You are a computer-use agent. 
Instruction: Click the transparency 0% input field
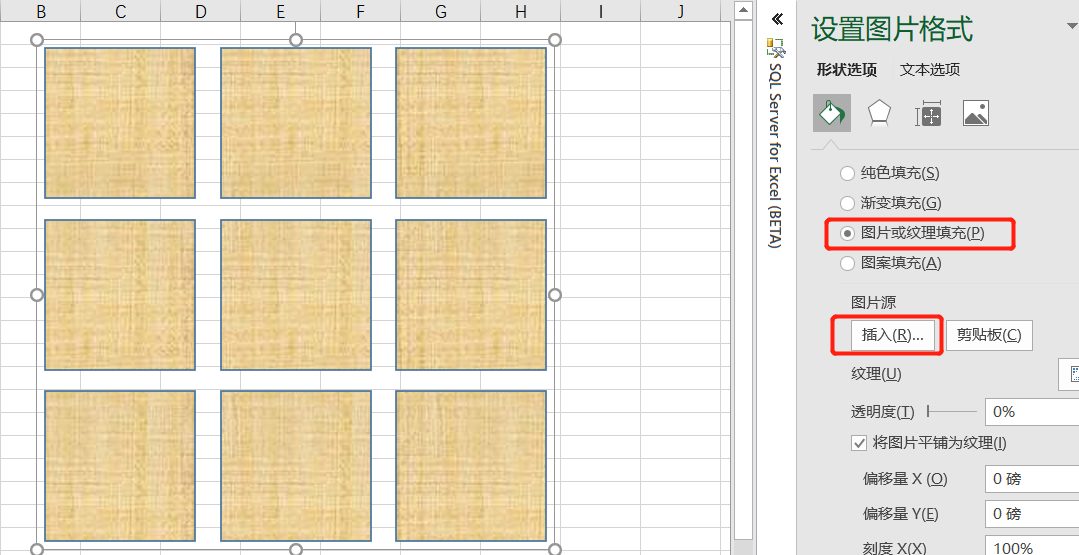1032,411
